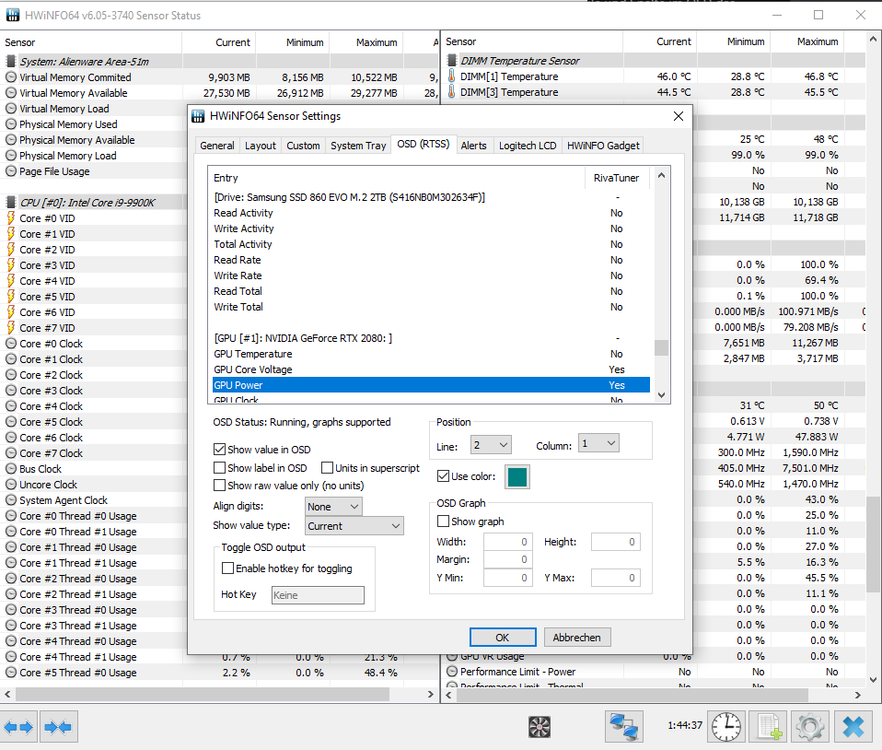882x750 pixels.
Task: Open the Show value type dropdown
Action: (x=354, y=526)
